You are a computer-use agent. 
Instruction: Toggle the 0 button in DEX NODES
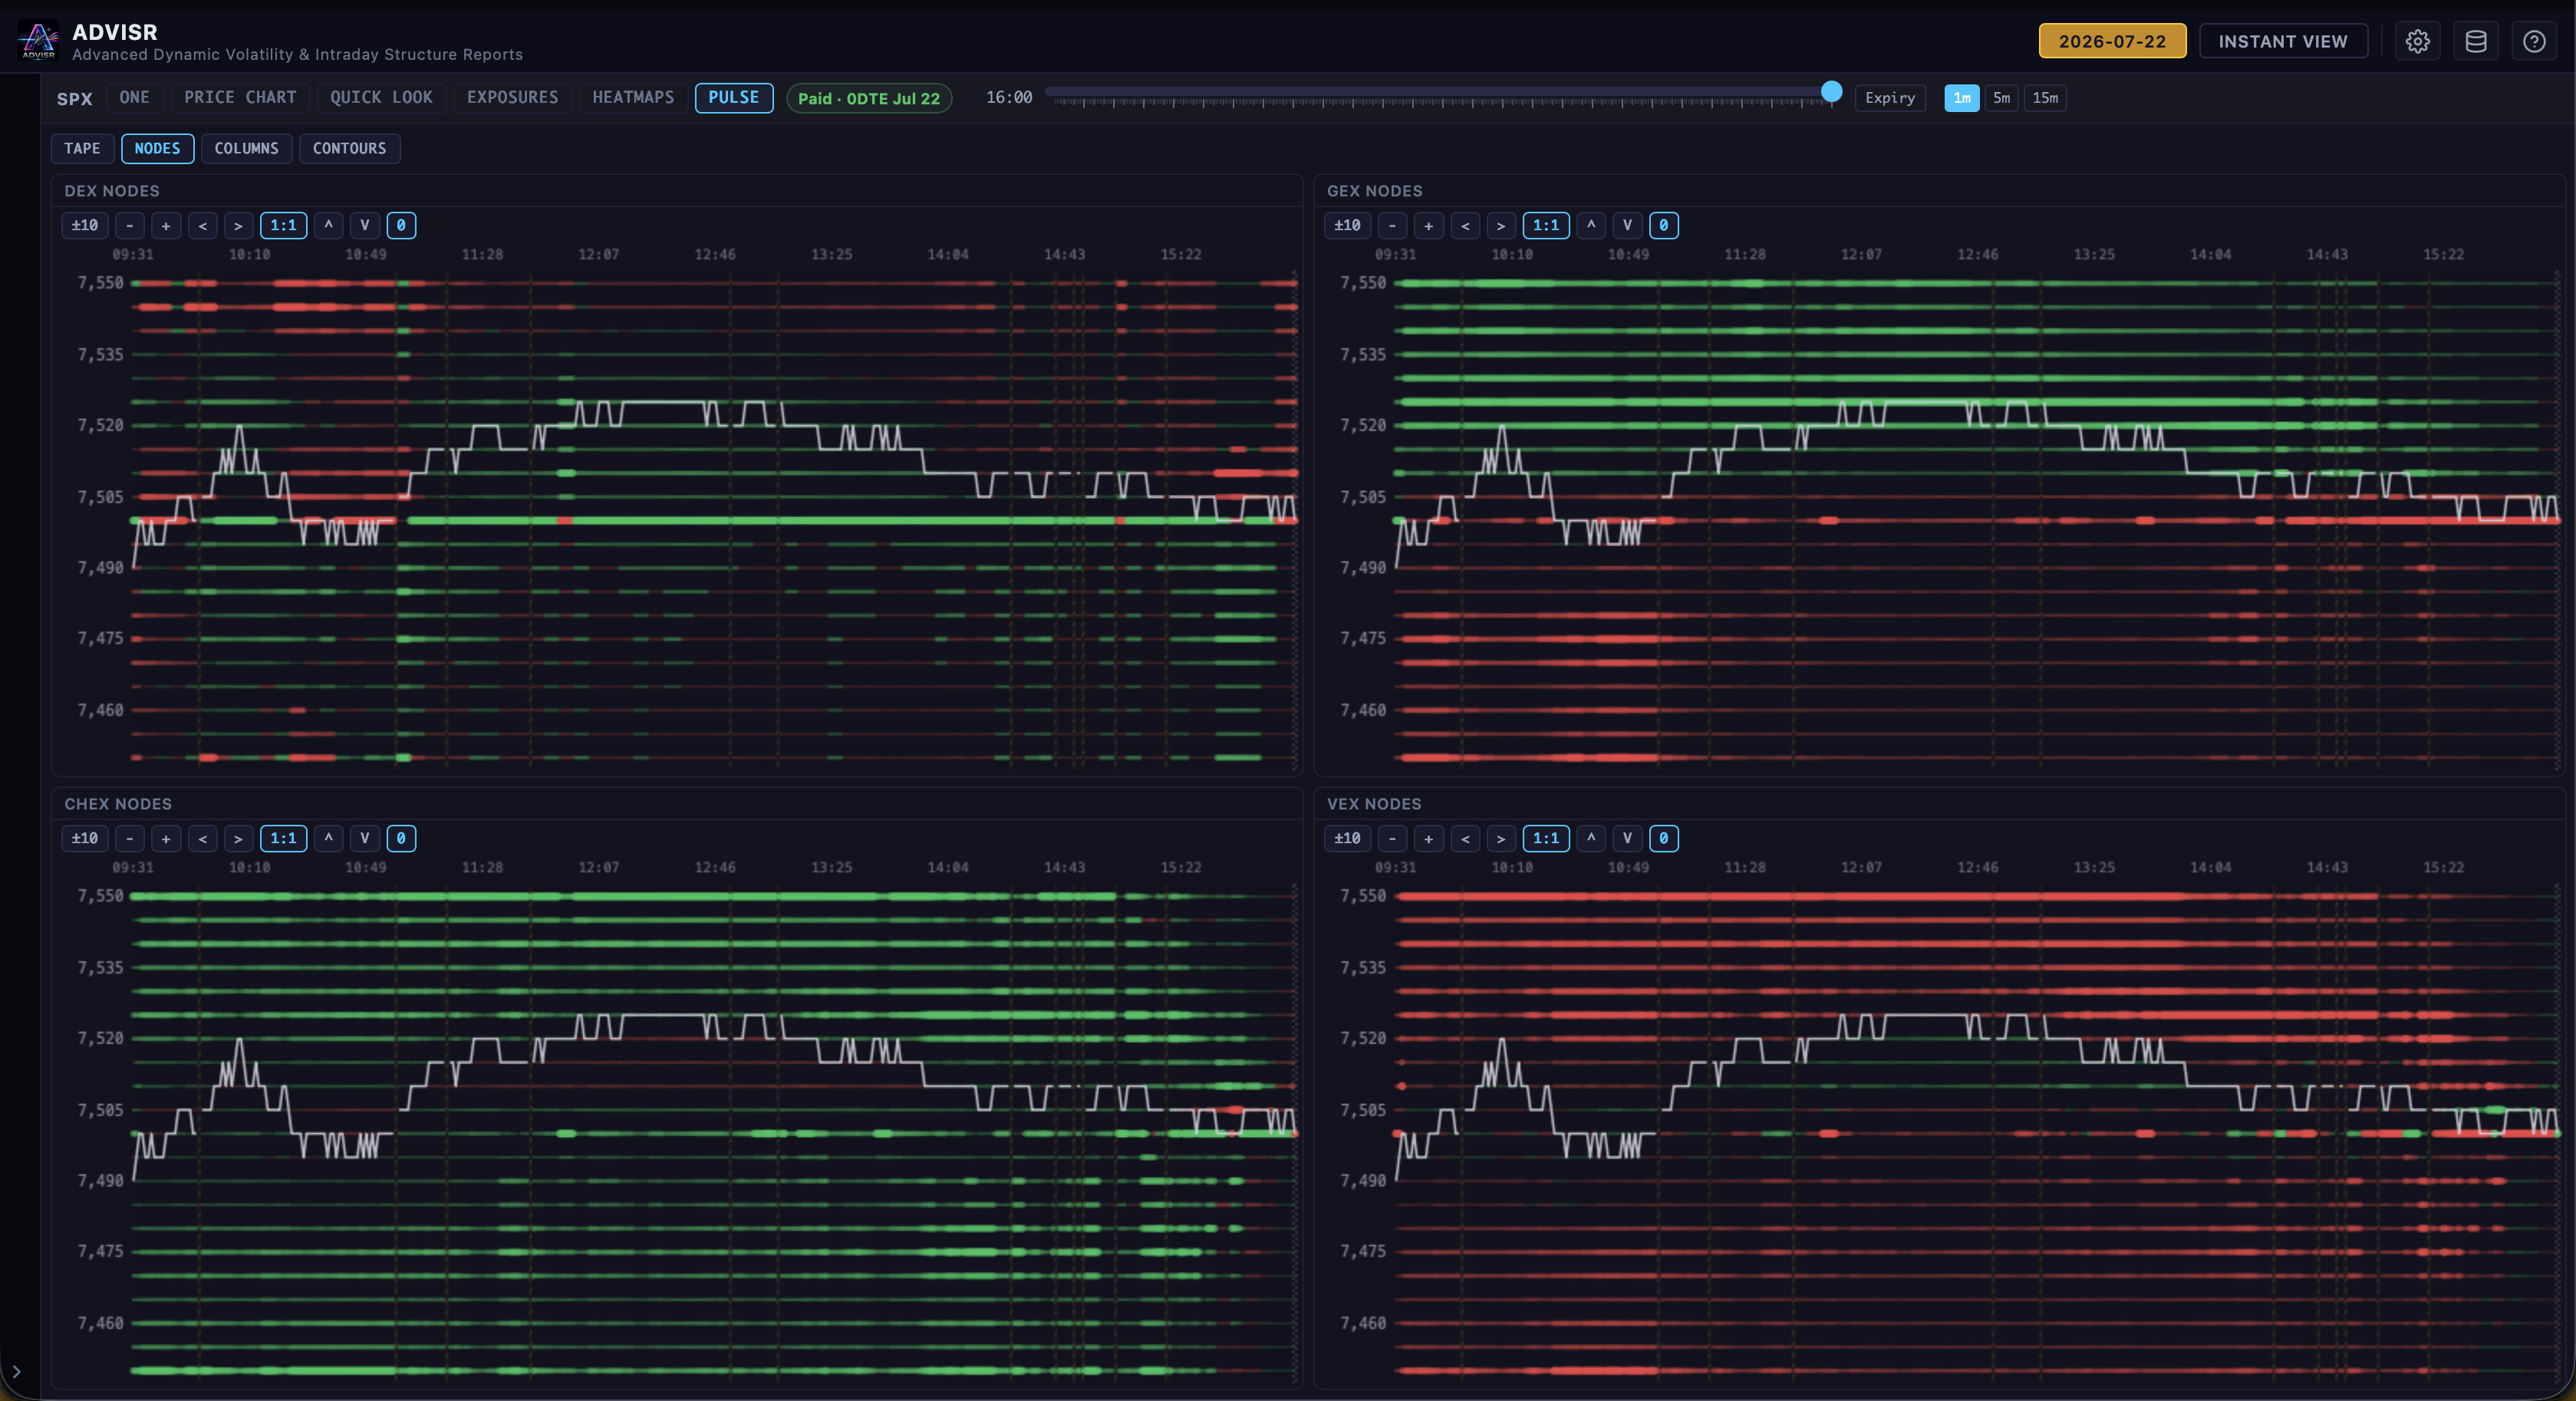pos(401,225)
